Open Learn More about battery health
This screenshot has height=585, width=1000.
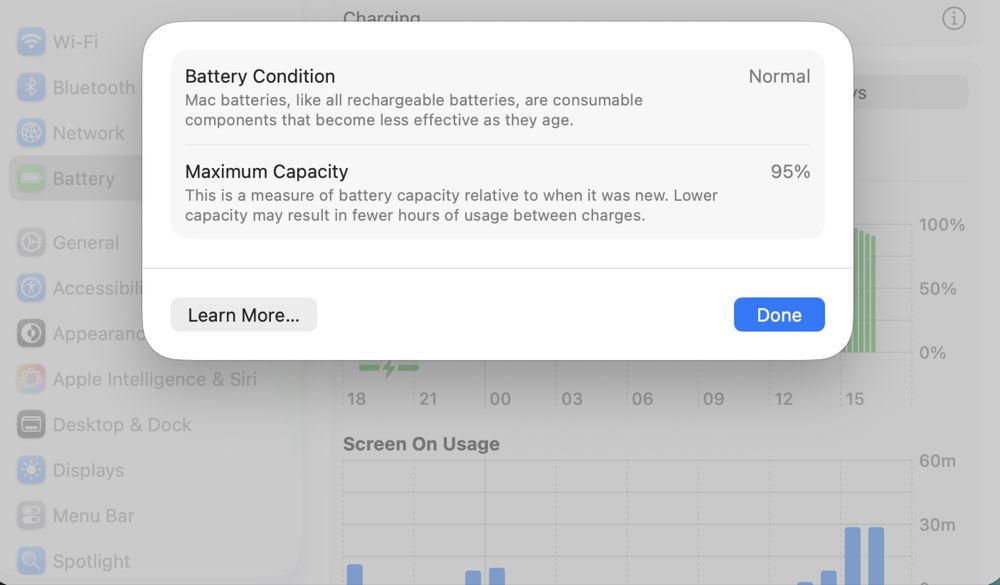244,315
